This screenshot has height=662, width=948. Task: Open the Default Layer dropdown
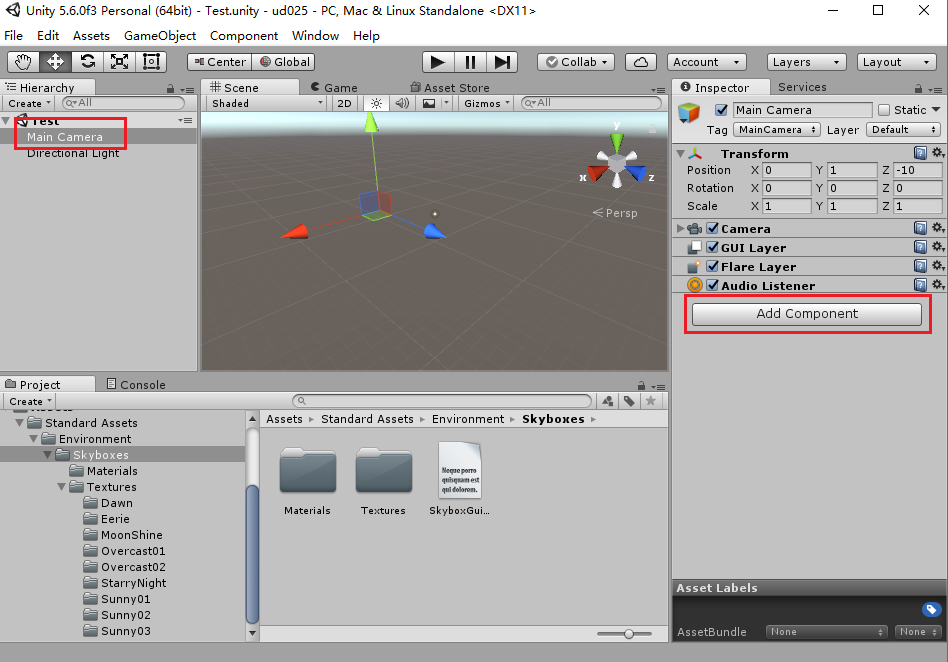click(x=904, y=129)
